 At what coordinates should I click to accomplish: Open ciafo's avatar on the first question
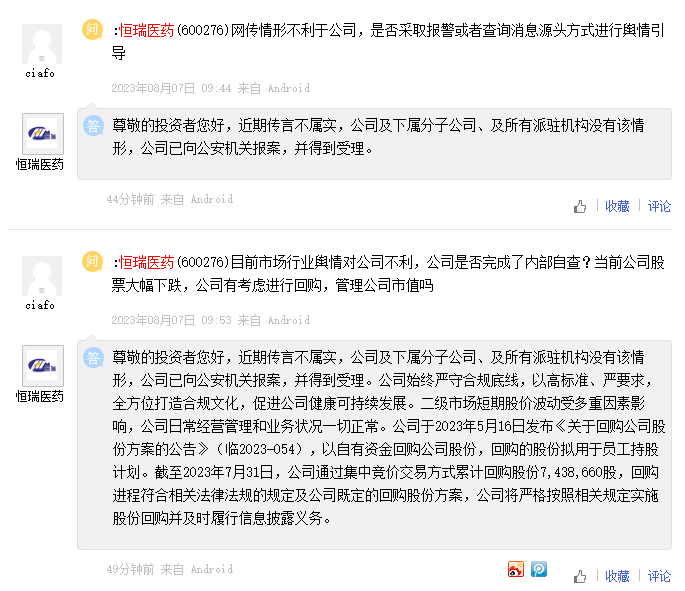42,44
